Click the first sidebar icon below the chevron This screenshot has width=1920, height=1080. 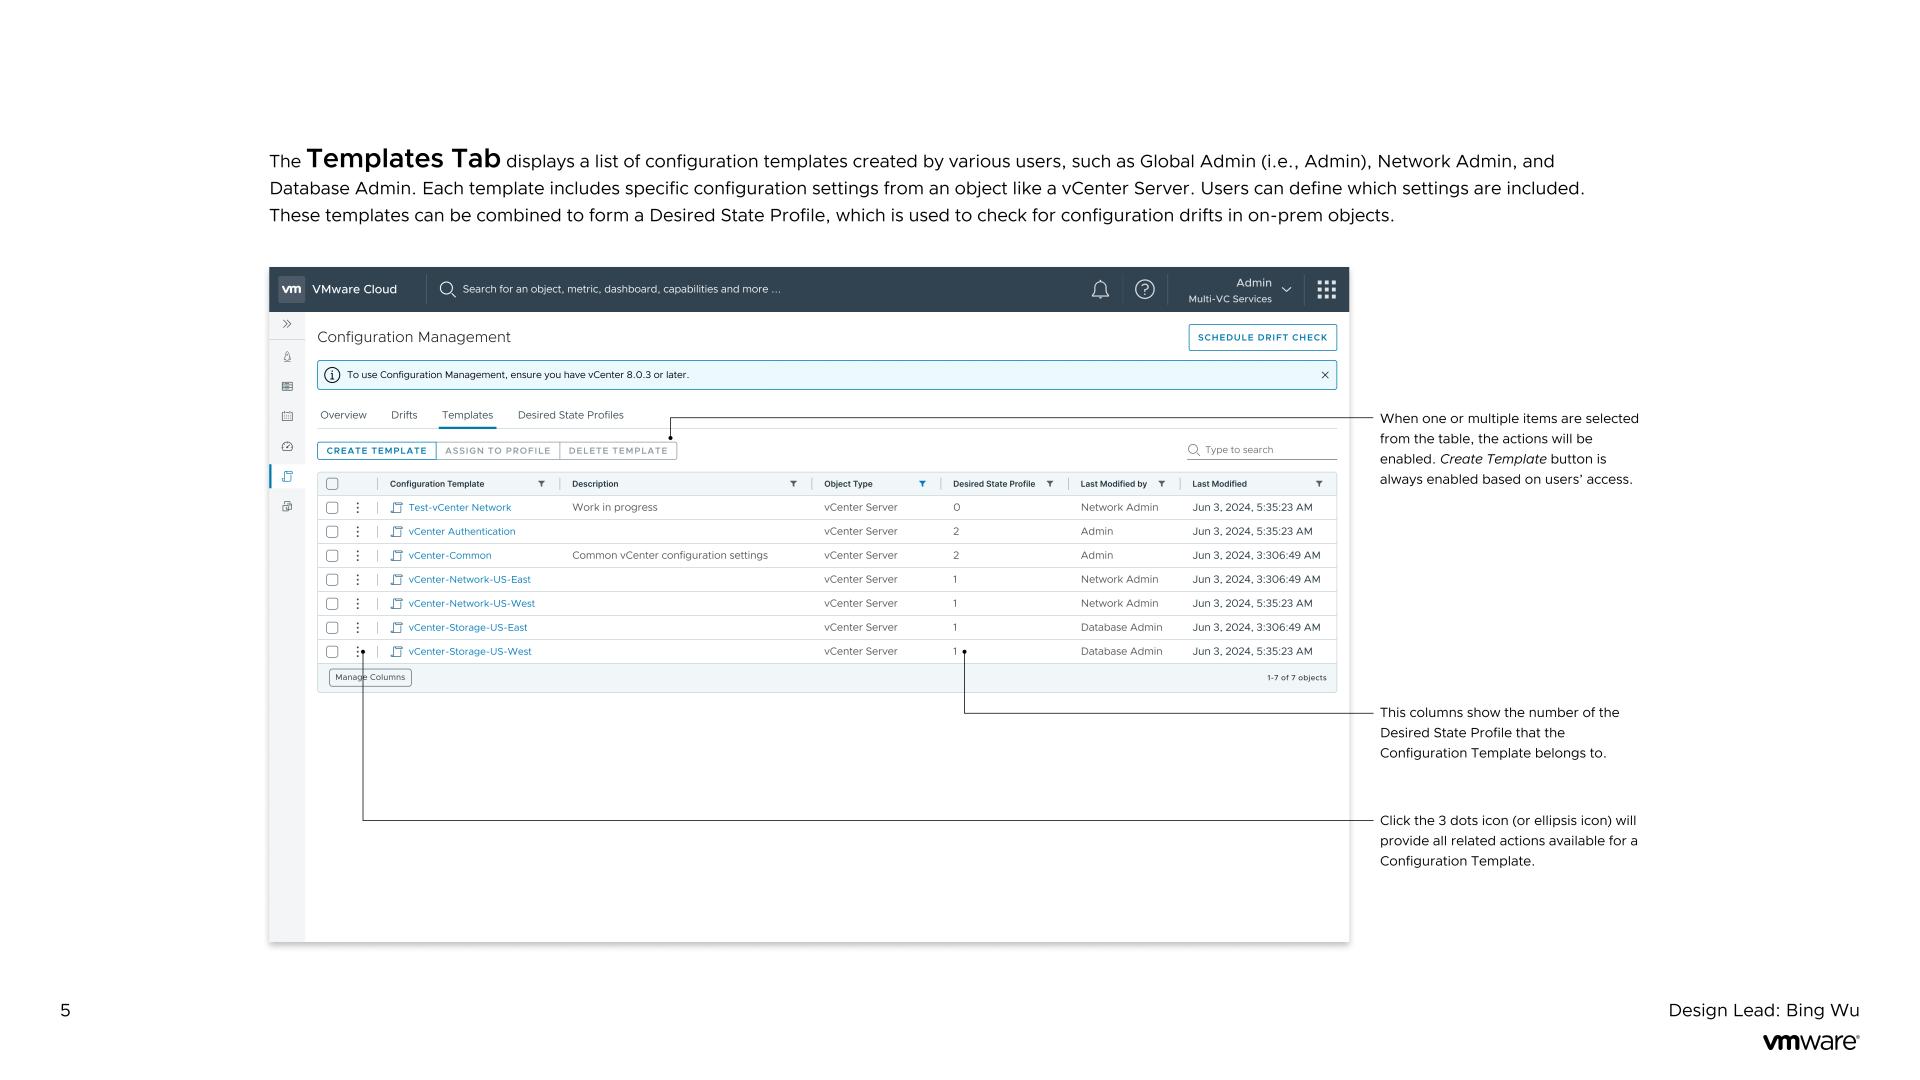point(287,357)
